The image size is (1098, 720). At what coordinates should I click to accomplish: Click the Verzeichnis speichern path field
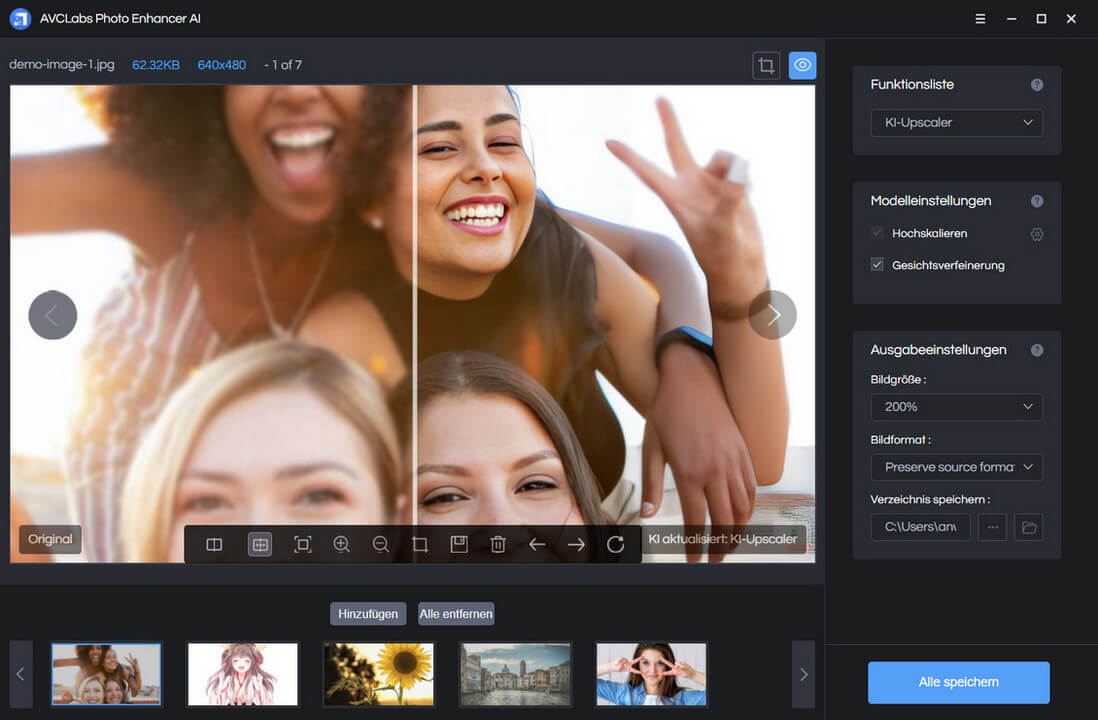click(920, 527)
